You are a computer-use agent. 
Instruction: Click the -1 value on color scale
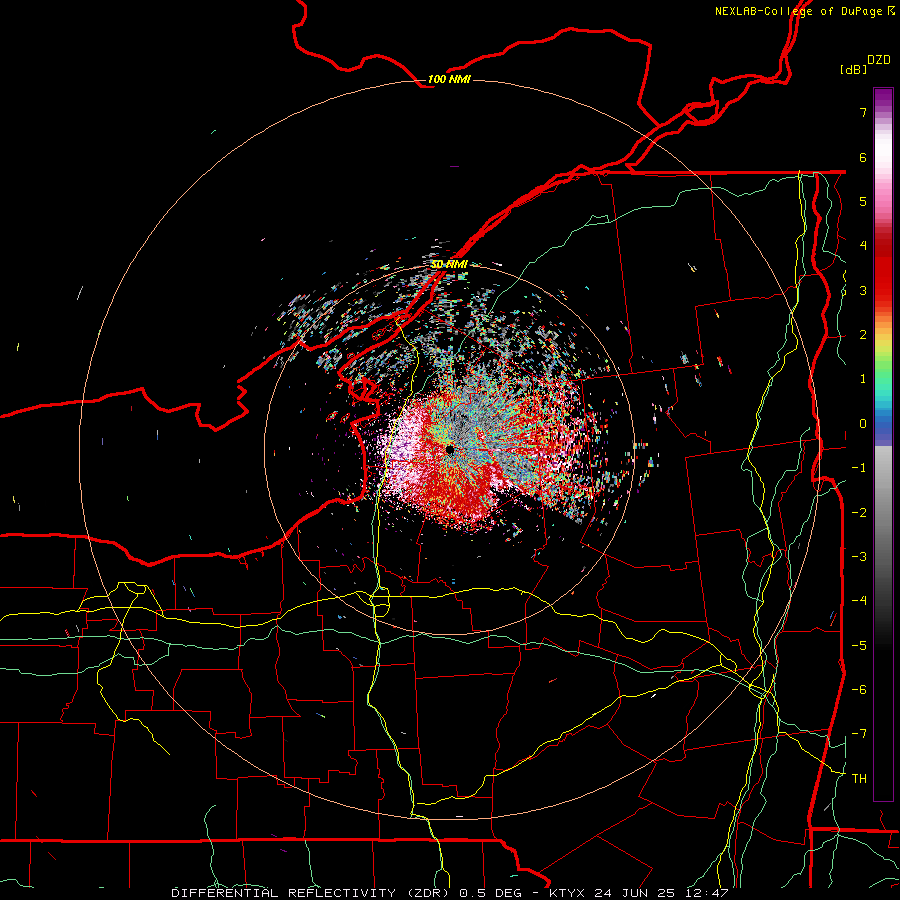[x=859, y=468]
